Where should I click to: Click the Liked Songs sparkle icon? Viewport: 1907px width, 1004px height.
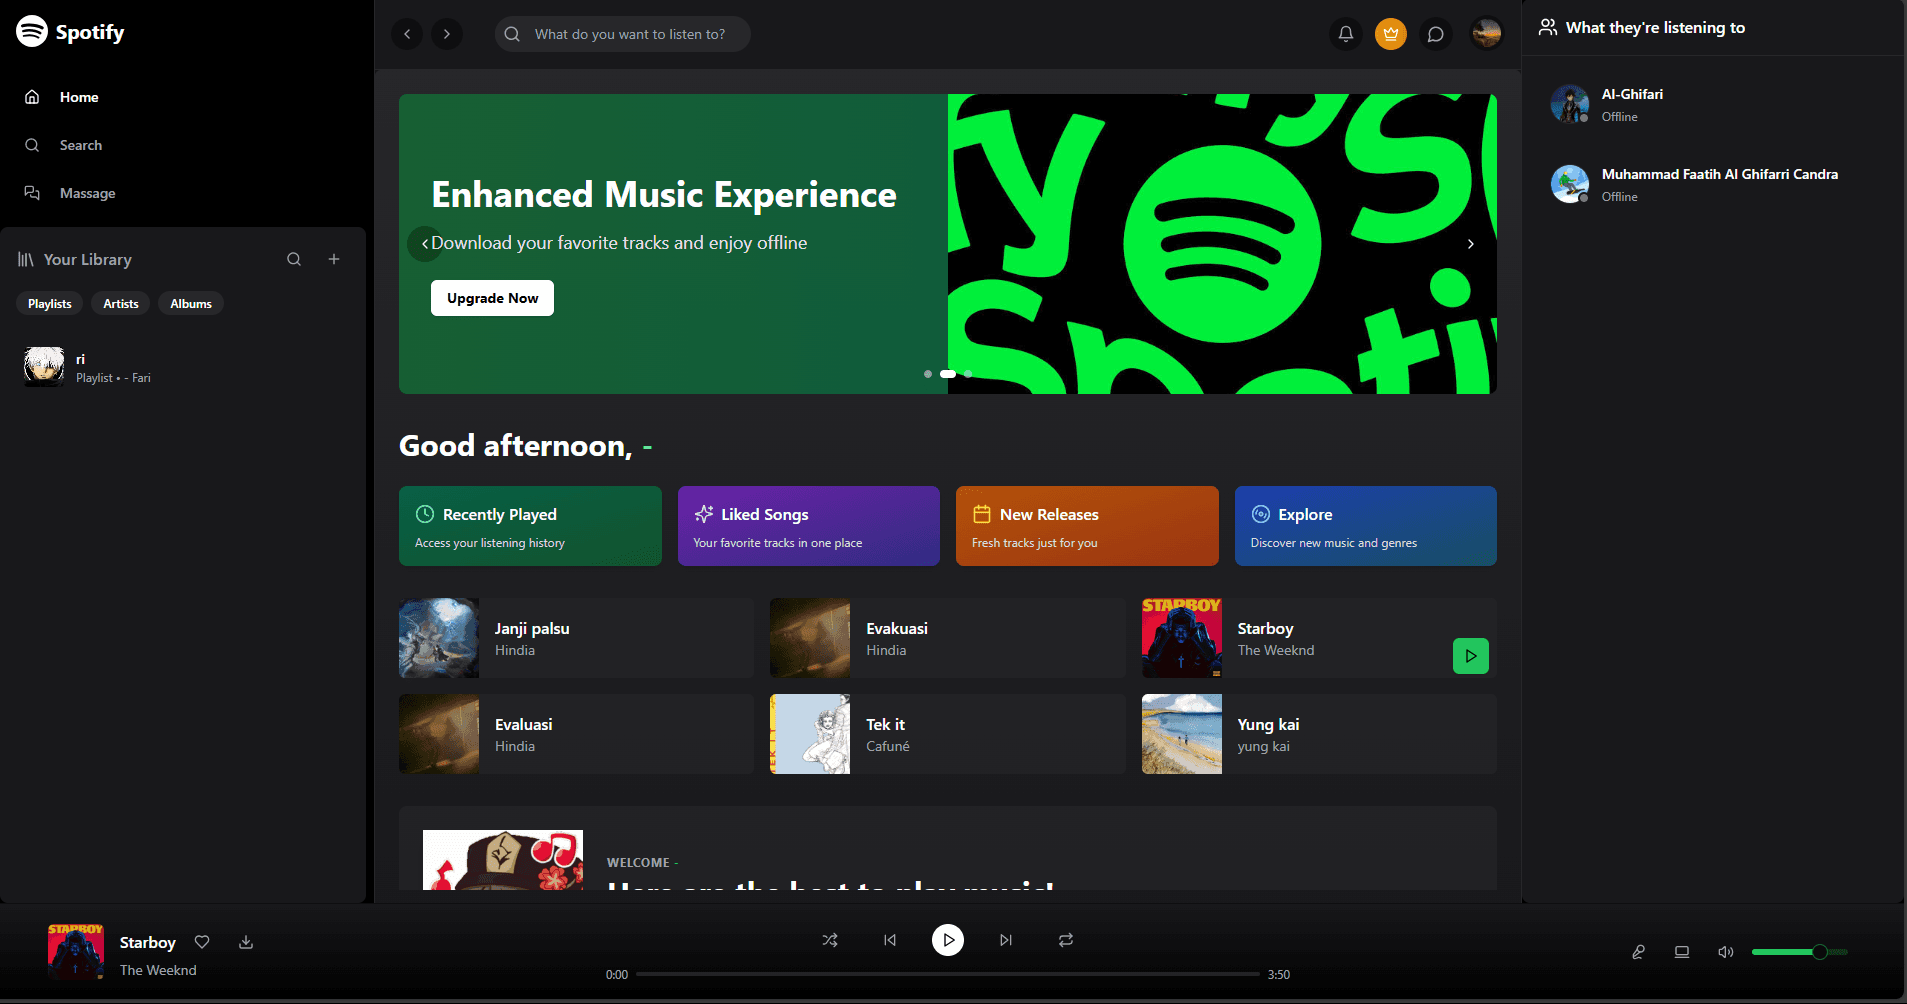[704, 514]
